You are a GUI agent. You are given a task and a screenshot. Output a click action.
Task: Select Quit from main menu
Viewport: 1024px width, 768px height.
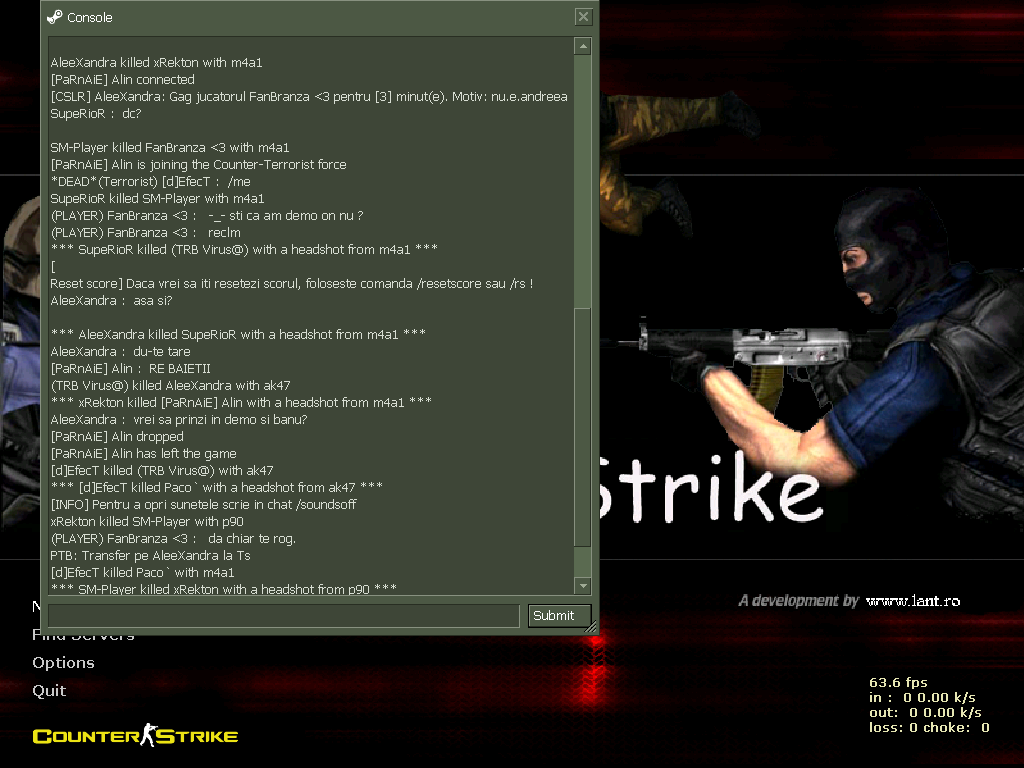tap(49, 690)
